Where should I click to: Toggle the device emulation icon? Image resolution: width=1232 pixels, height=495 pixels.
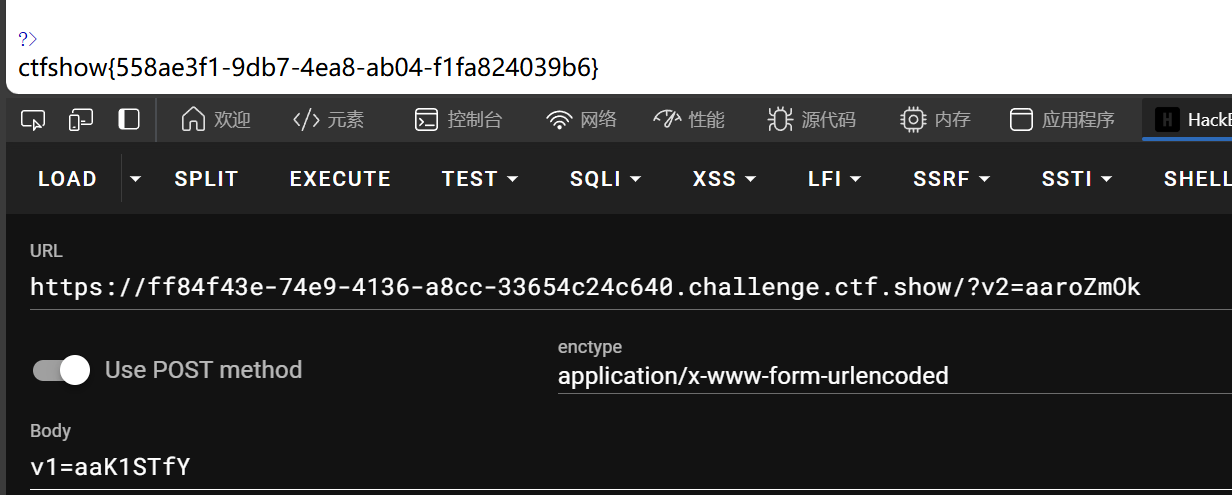[81, 120]
